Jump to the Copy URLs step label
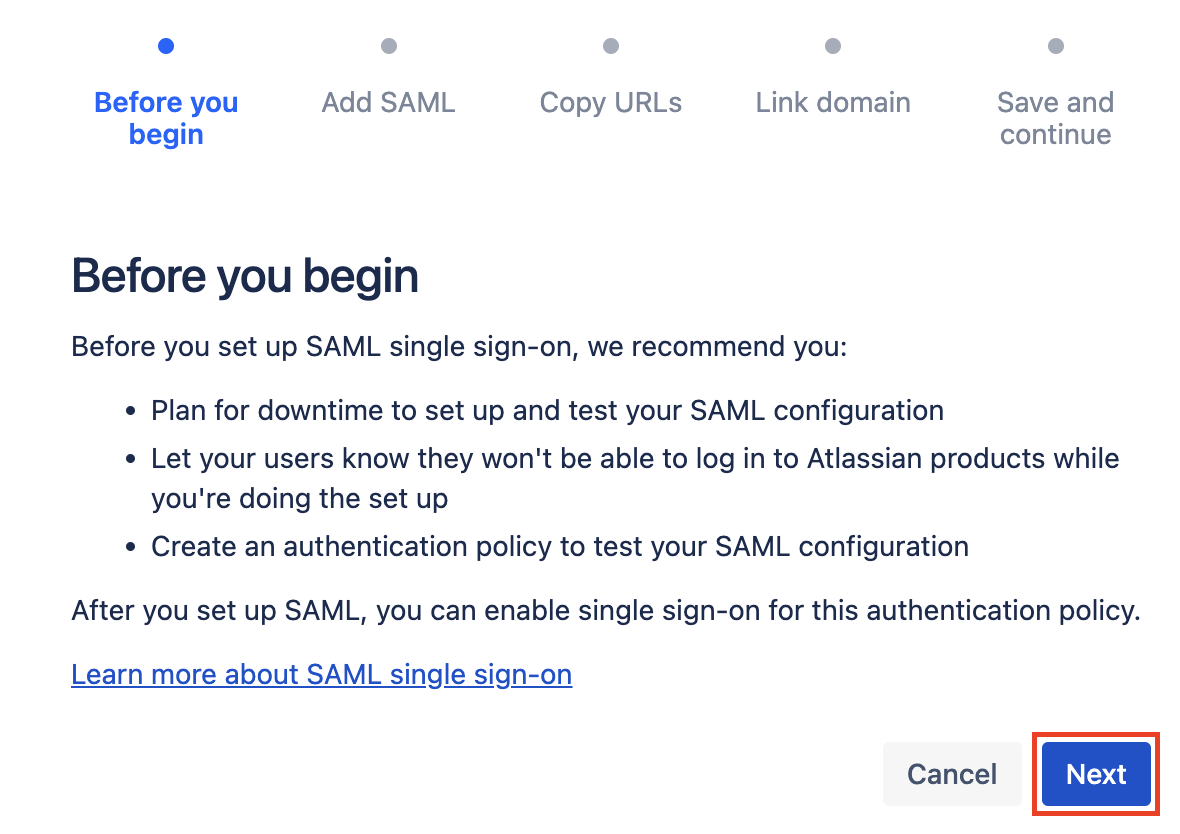 pos(611,103)
